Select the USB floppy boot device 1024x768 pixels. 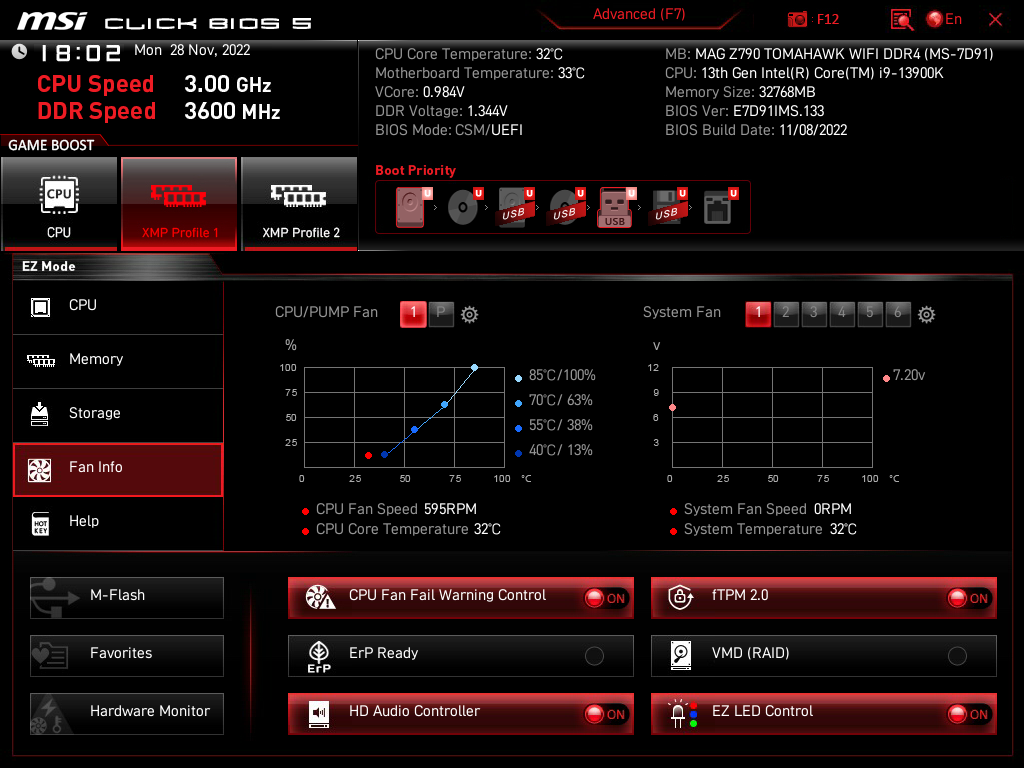[x=667, y=206]
